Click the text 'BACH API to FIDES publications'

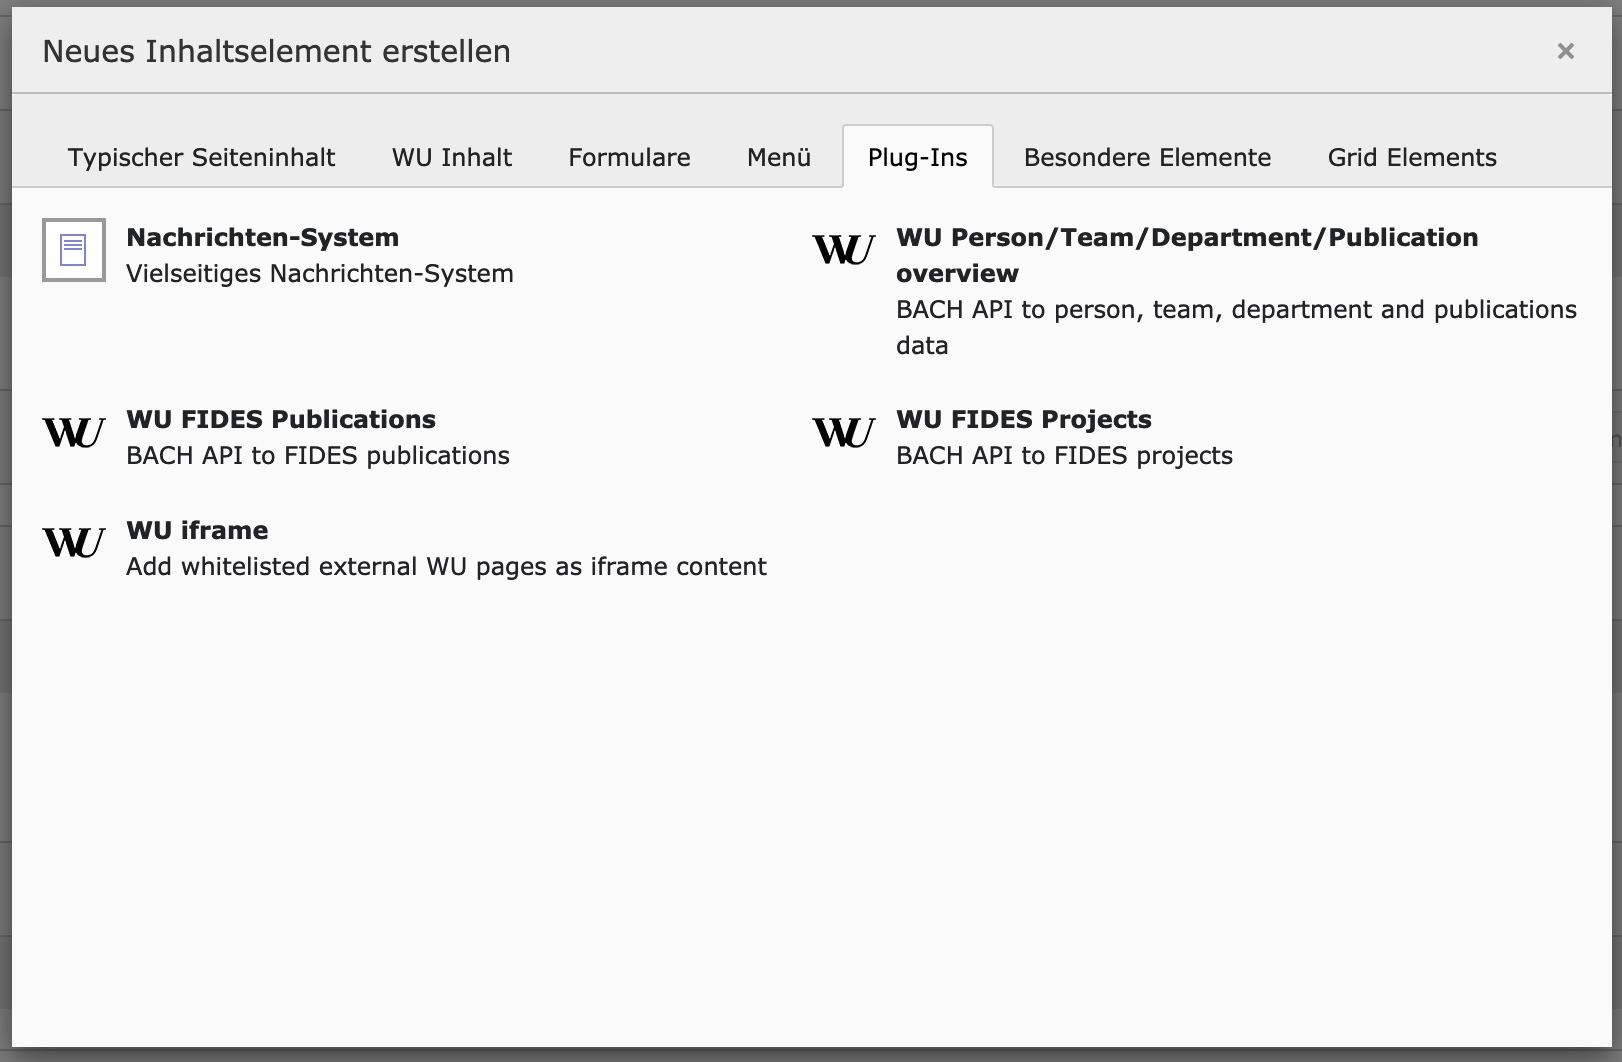coord(318,455)
